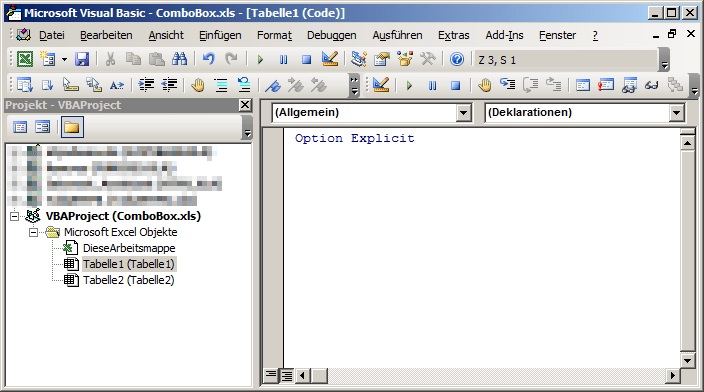The image size is (704, 392).
Task: Open the Object Browser icon
Action: pos(405,59)
